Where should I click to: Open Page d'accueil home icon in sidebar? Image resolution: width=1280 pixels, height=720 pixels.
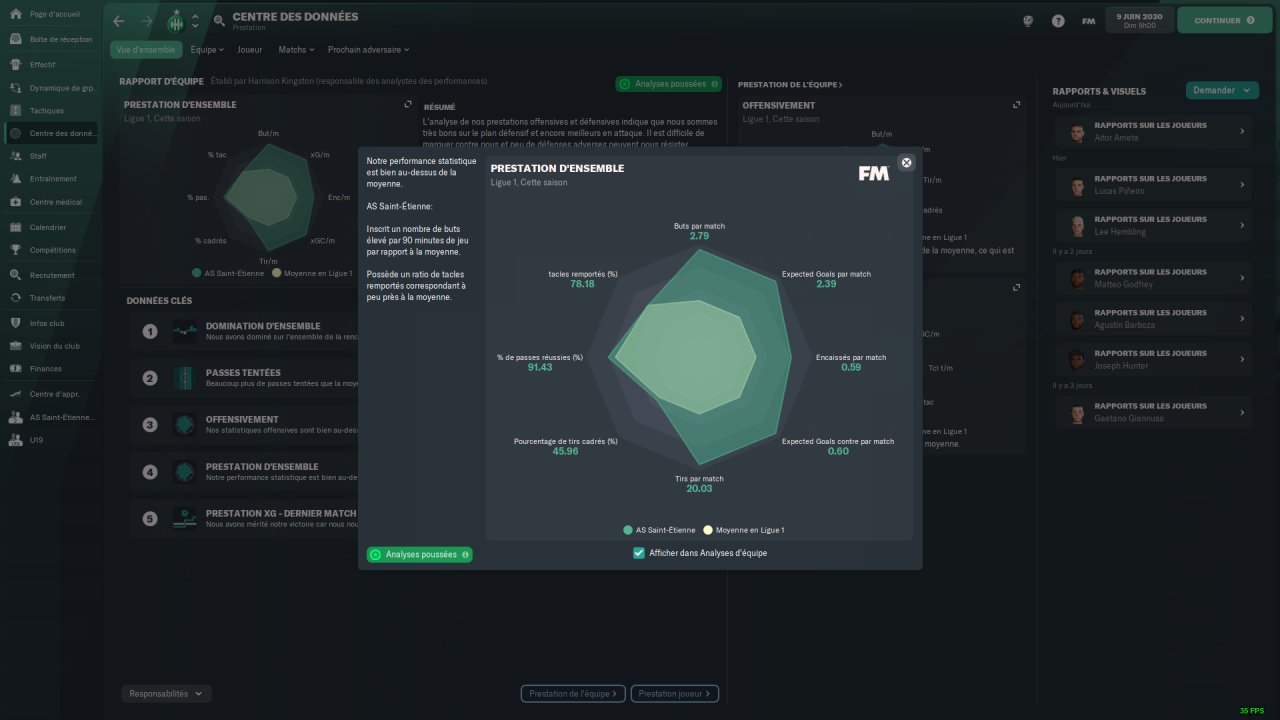[x=16, y=15]
